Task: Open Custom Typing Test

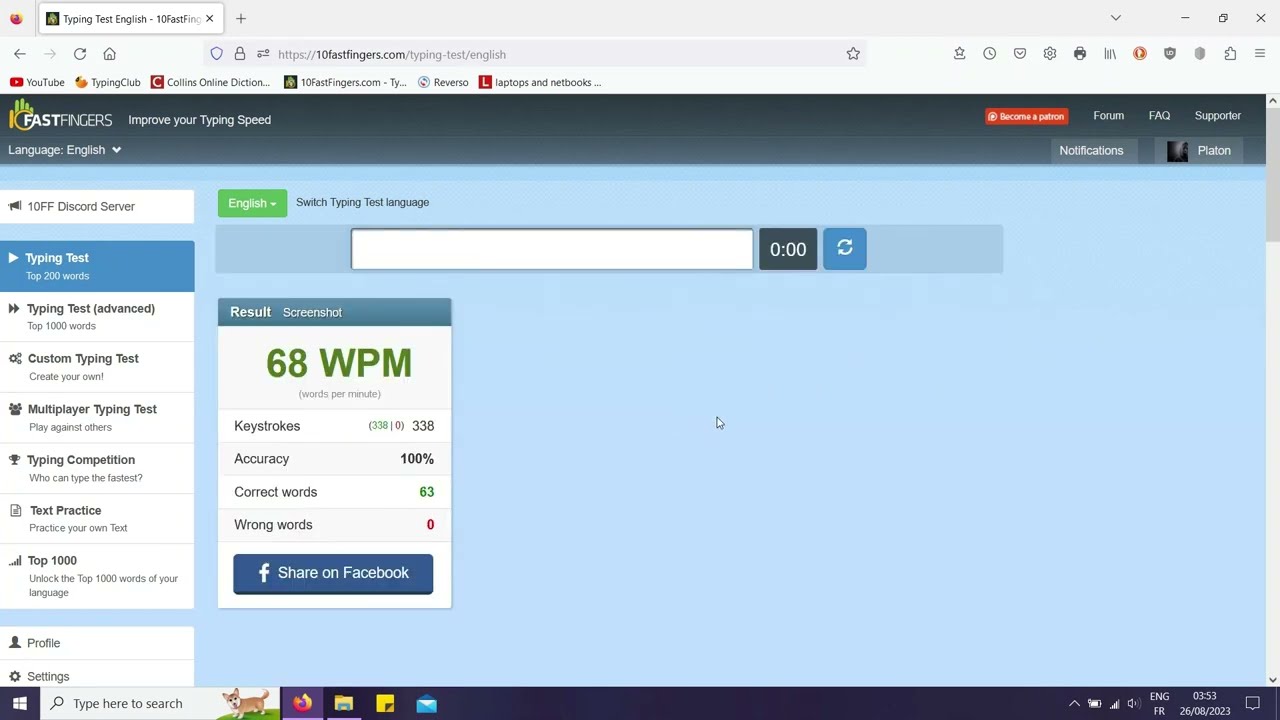Action: pyautogui.click(x=97, y=367)
